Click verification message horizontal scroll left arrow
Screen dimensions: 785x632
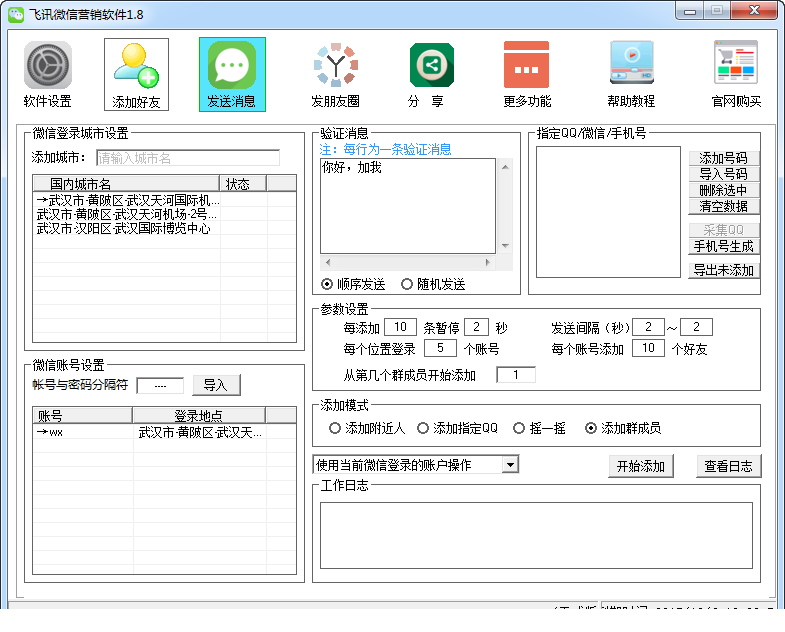[328, 262]
